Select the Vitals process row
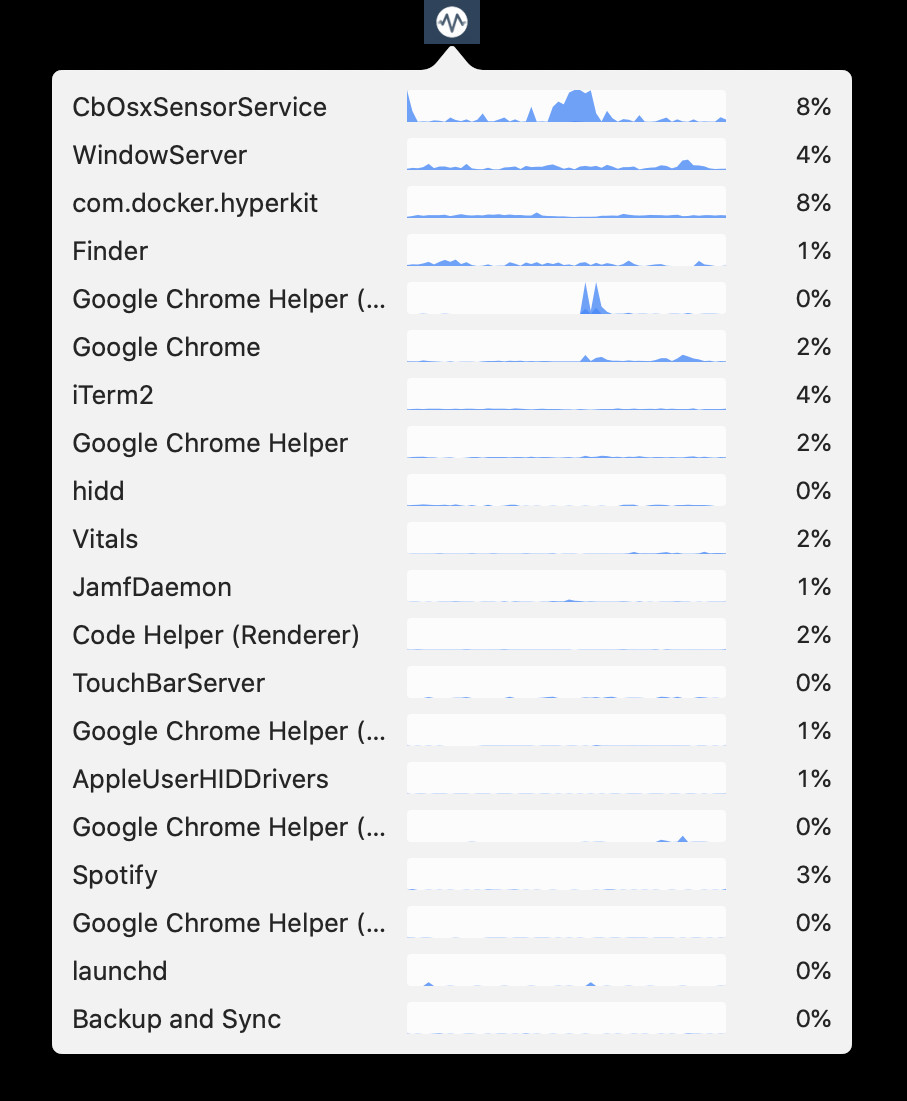Image resolution: width=907 pixels, height=1101 pixels. tap(451, 539)
